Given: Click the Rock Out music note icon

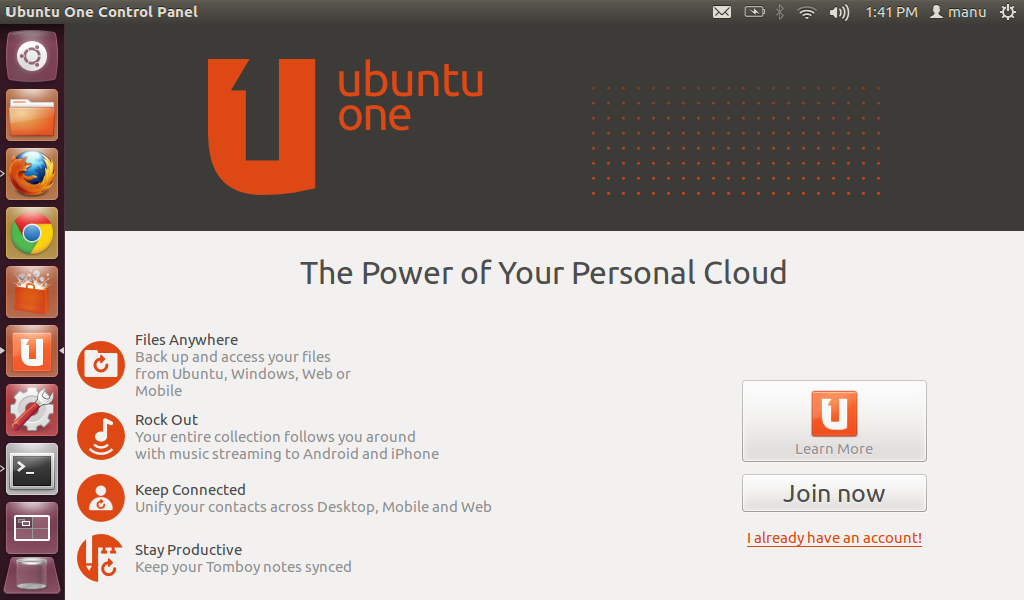Looking at the screenshot, I should tap(100, 436).
